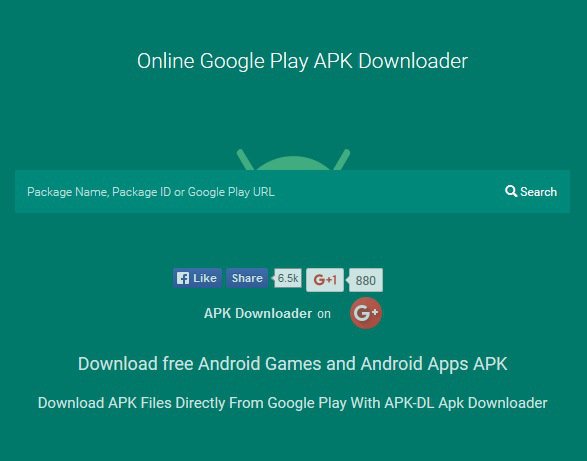This screenshot has width=587, height=461.
Task: Click the Android robot's left antenna
Action: [x=245, y=160]
